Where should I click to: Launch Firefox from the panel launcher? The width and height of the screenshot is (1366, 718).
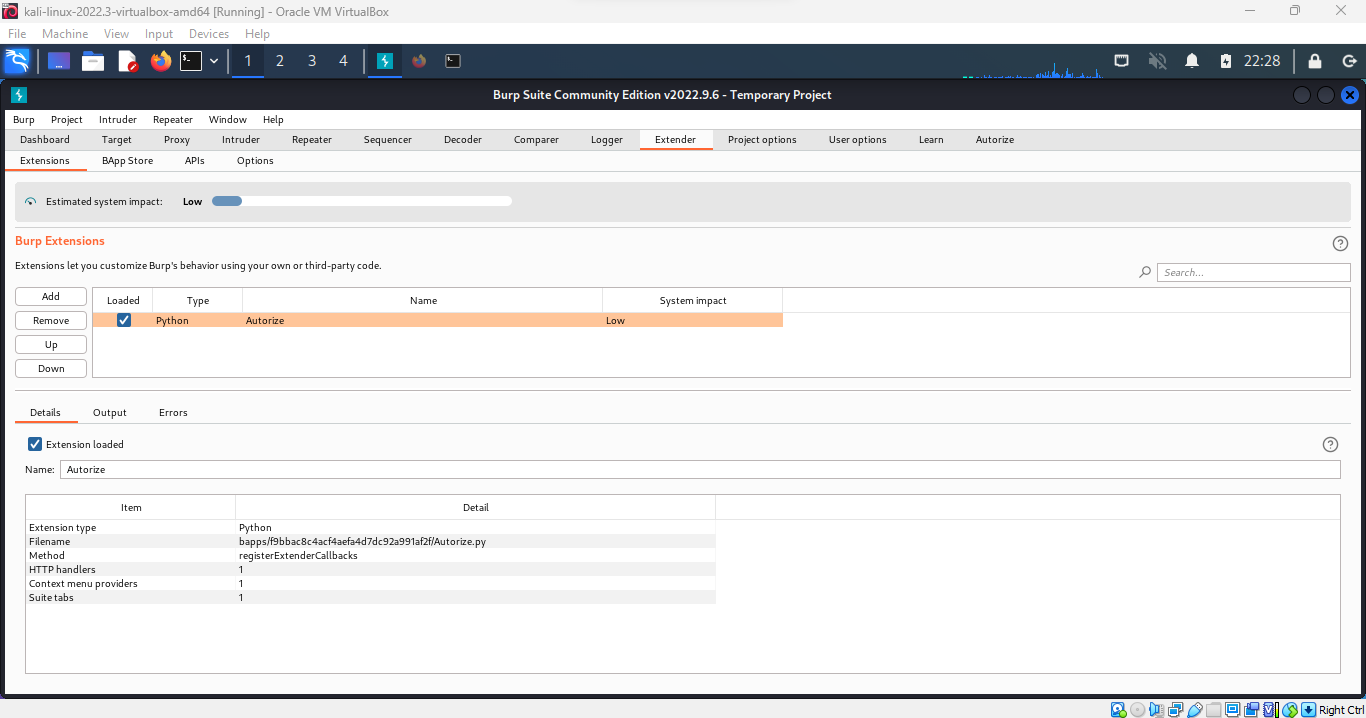click(x=161, y=61)
